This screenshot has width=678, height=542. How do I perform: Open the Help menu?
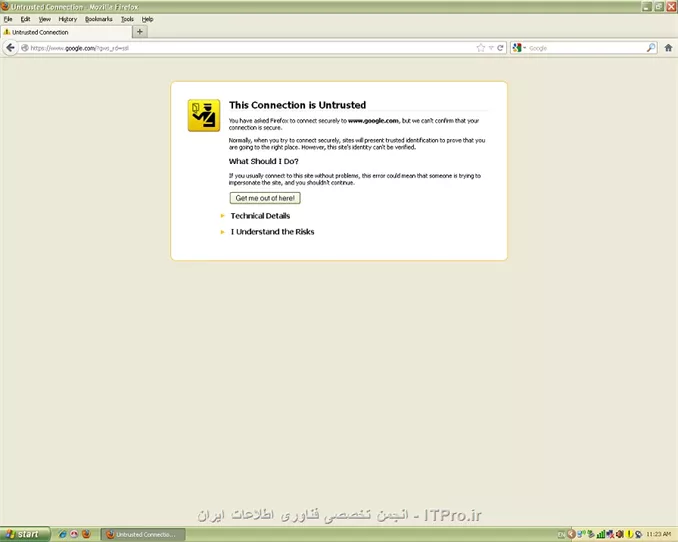pyautogui.click(x=147, y=19)
